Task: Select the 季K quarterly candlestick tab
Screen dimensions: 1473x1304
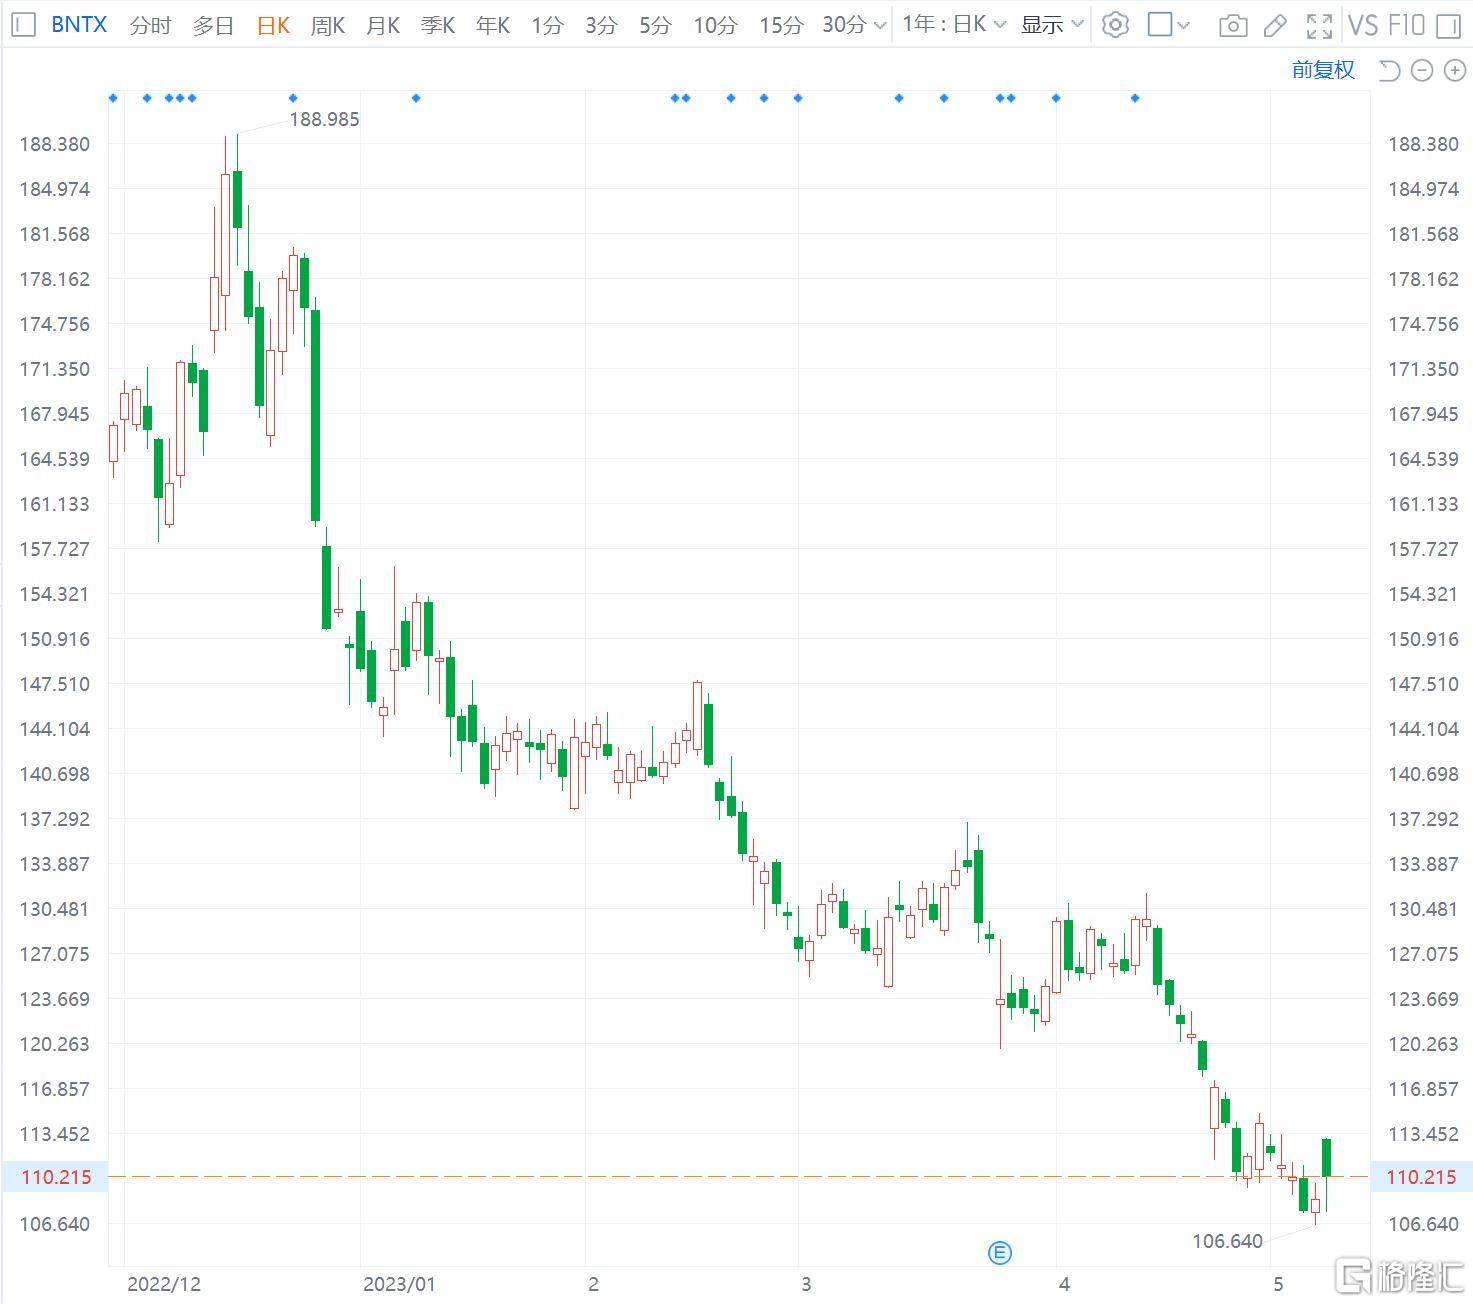Action: pos(438,25)
